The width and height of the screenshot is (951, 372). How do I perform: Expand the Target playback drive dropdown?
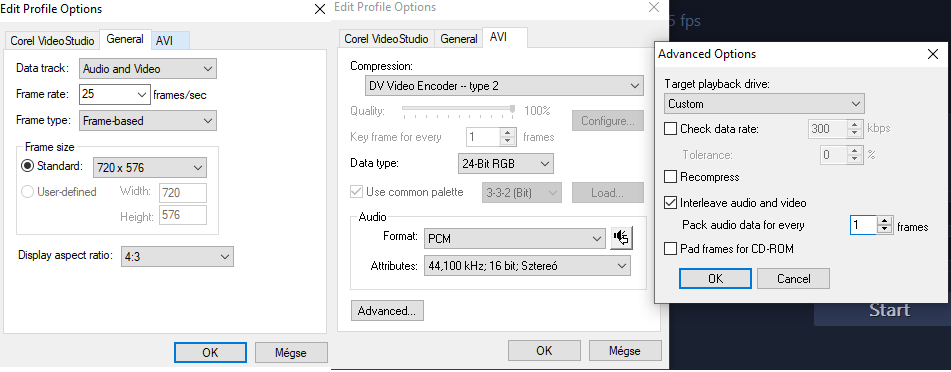point(764,104)
